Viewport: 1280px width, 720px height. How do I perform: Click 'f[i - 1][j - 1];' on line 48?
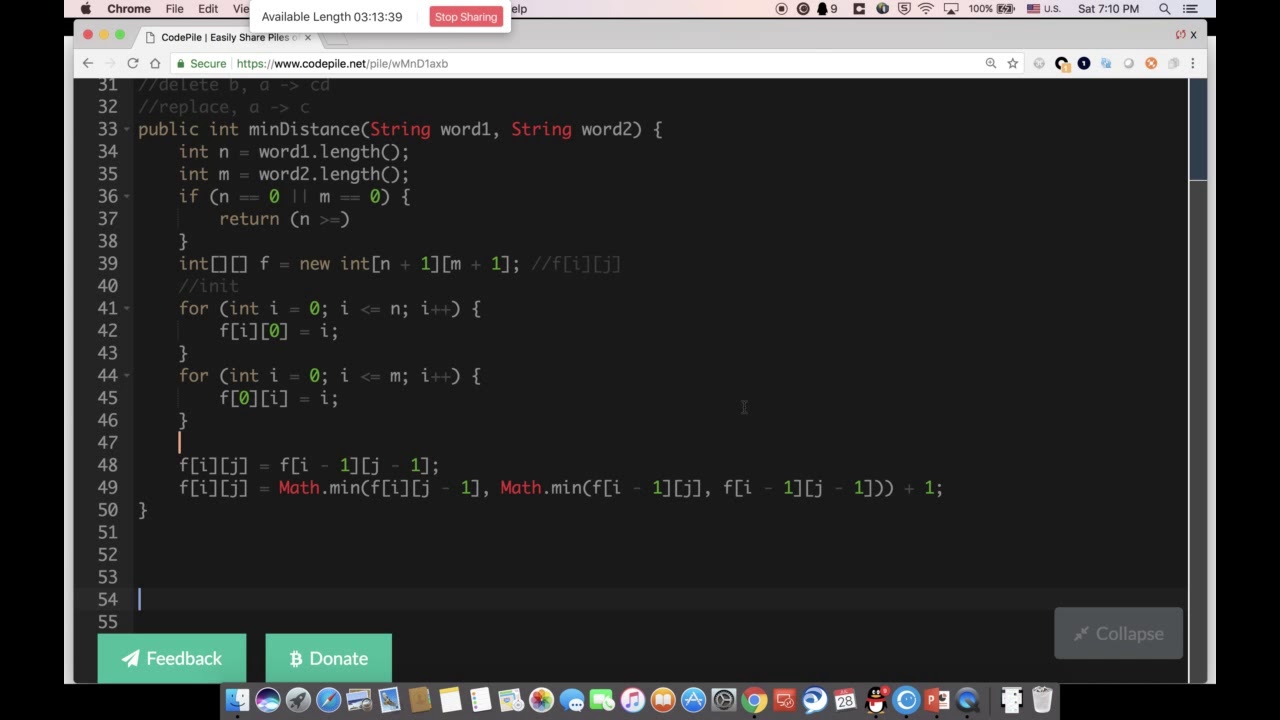[x=359, y=465]
